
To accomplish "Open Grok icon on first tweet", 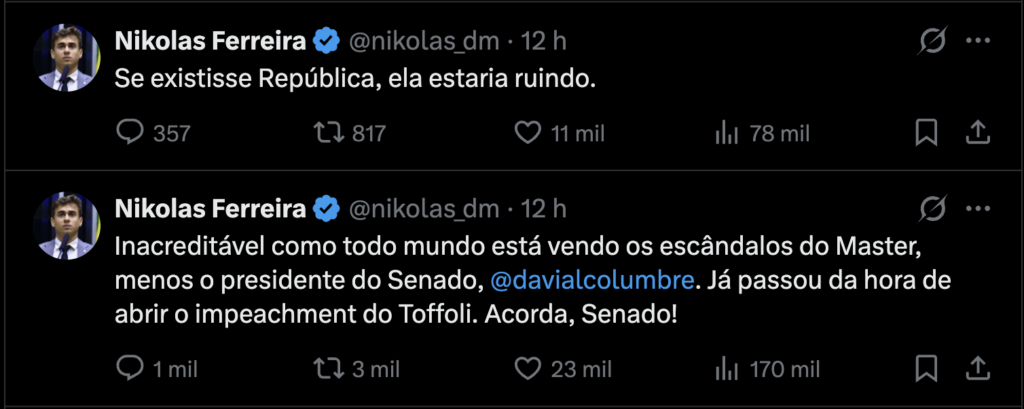I will [x=934, y=41].
